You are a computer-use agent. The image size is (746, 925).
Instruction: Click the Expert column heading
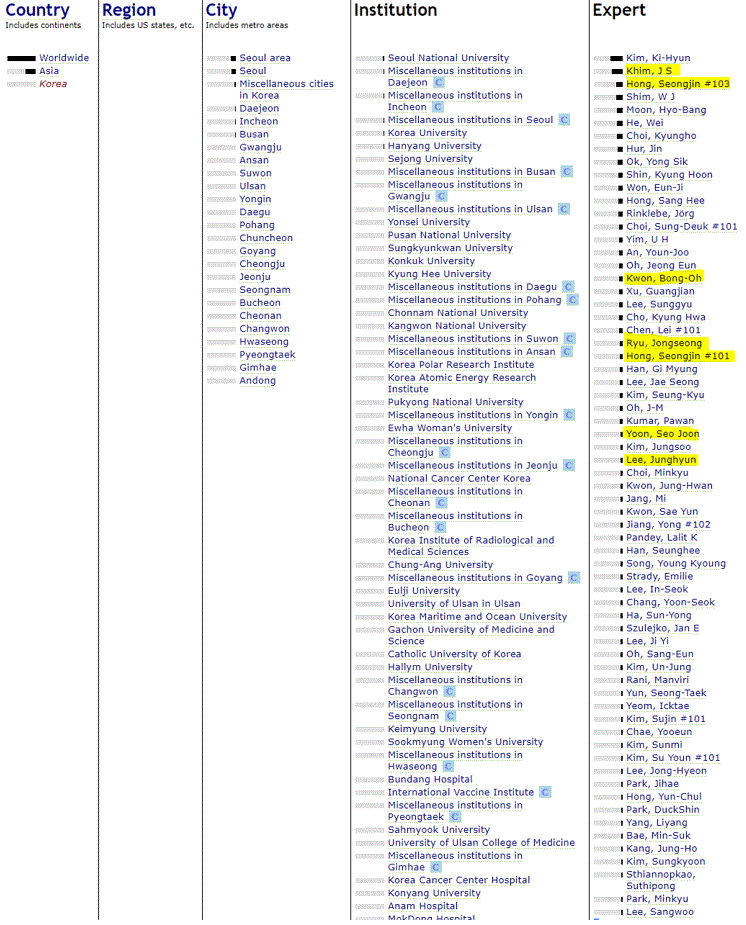click(x=619, y=11)
